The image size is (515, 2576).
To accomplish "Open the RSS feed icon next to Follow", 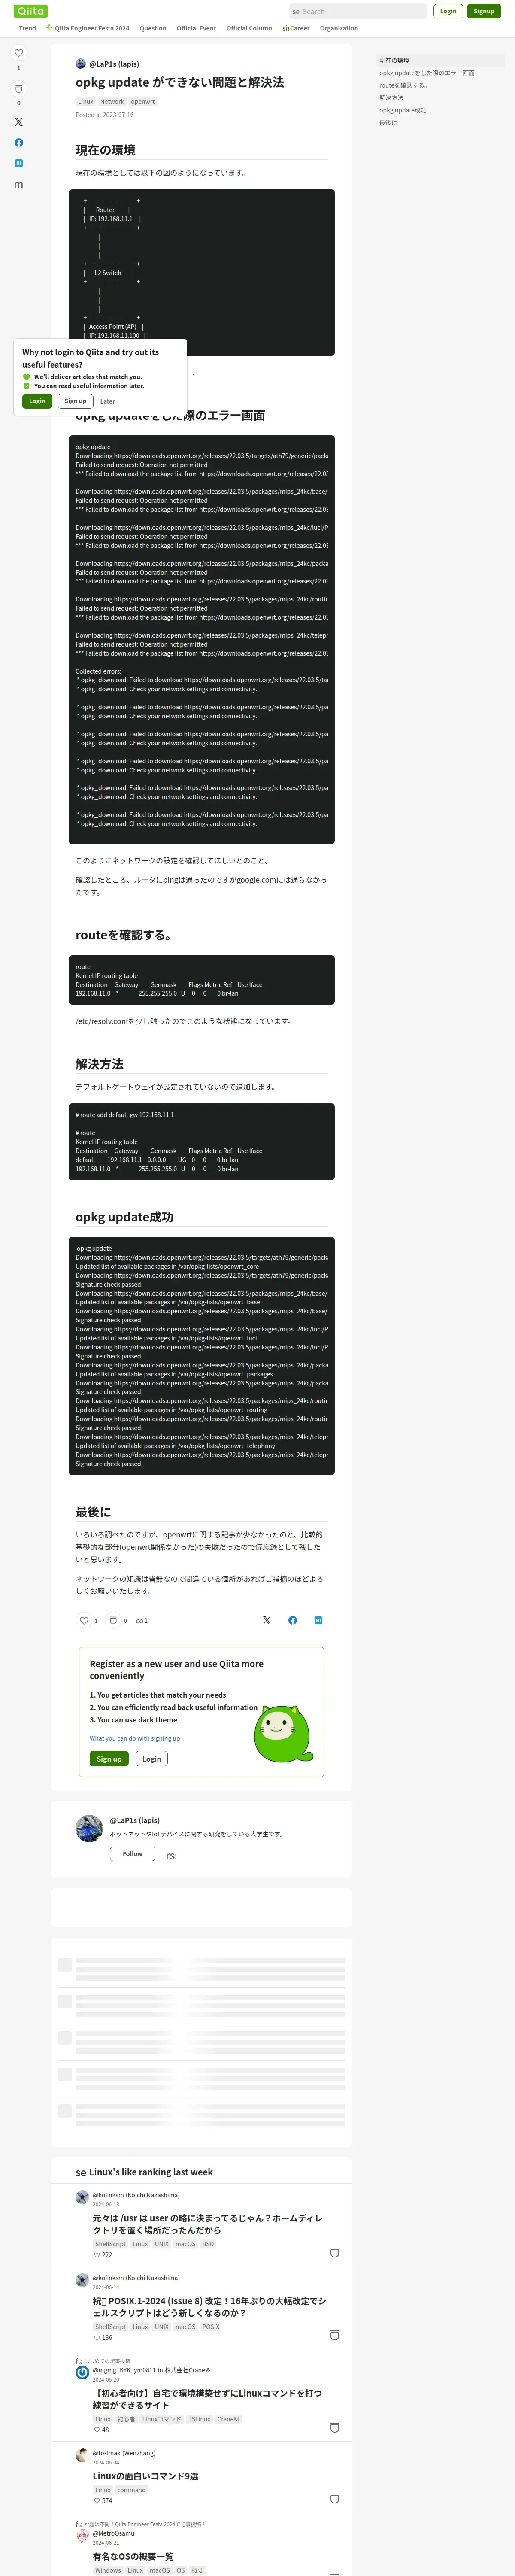I will 171,1855.
